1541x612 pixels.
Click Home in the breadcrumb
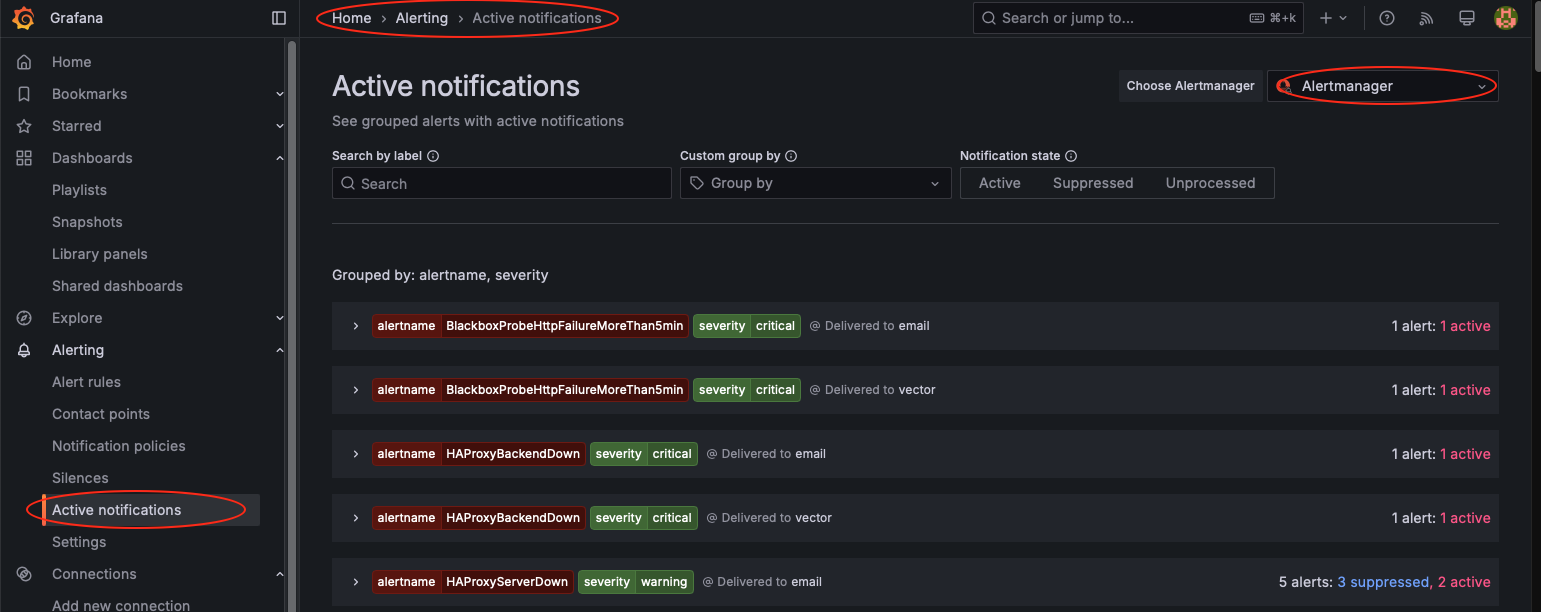(x=351, y=18)
